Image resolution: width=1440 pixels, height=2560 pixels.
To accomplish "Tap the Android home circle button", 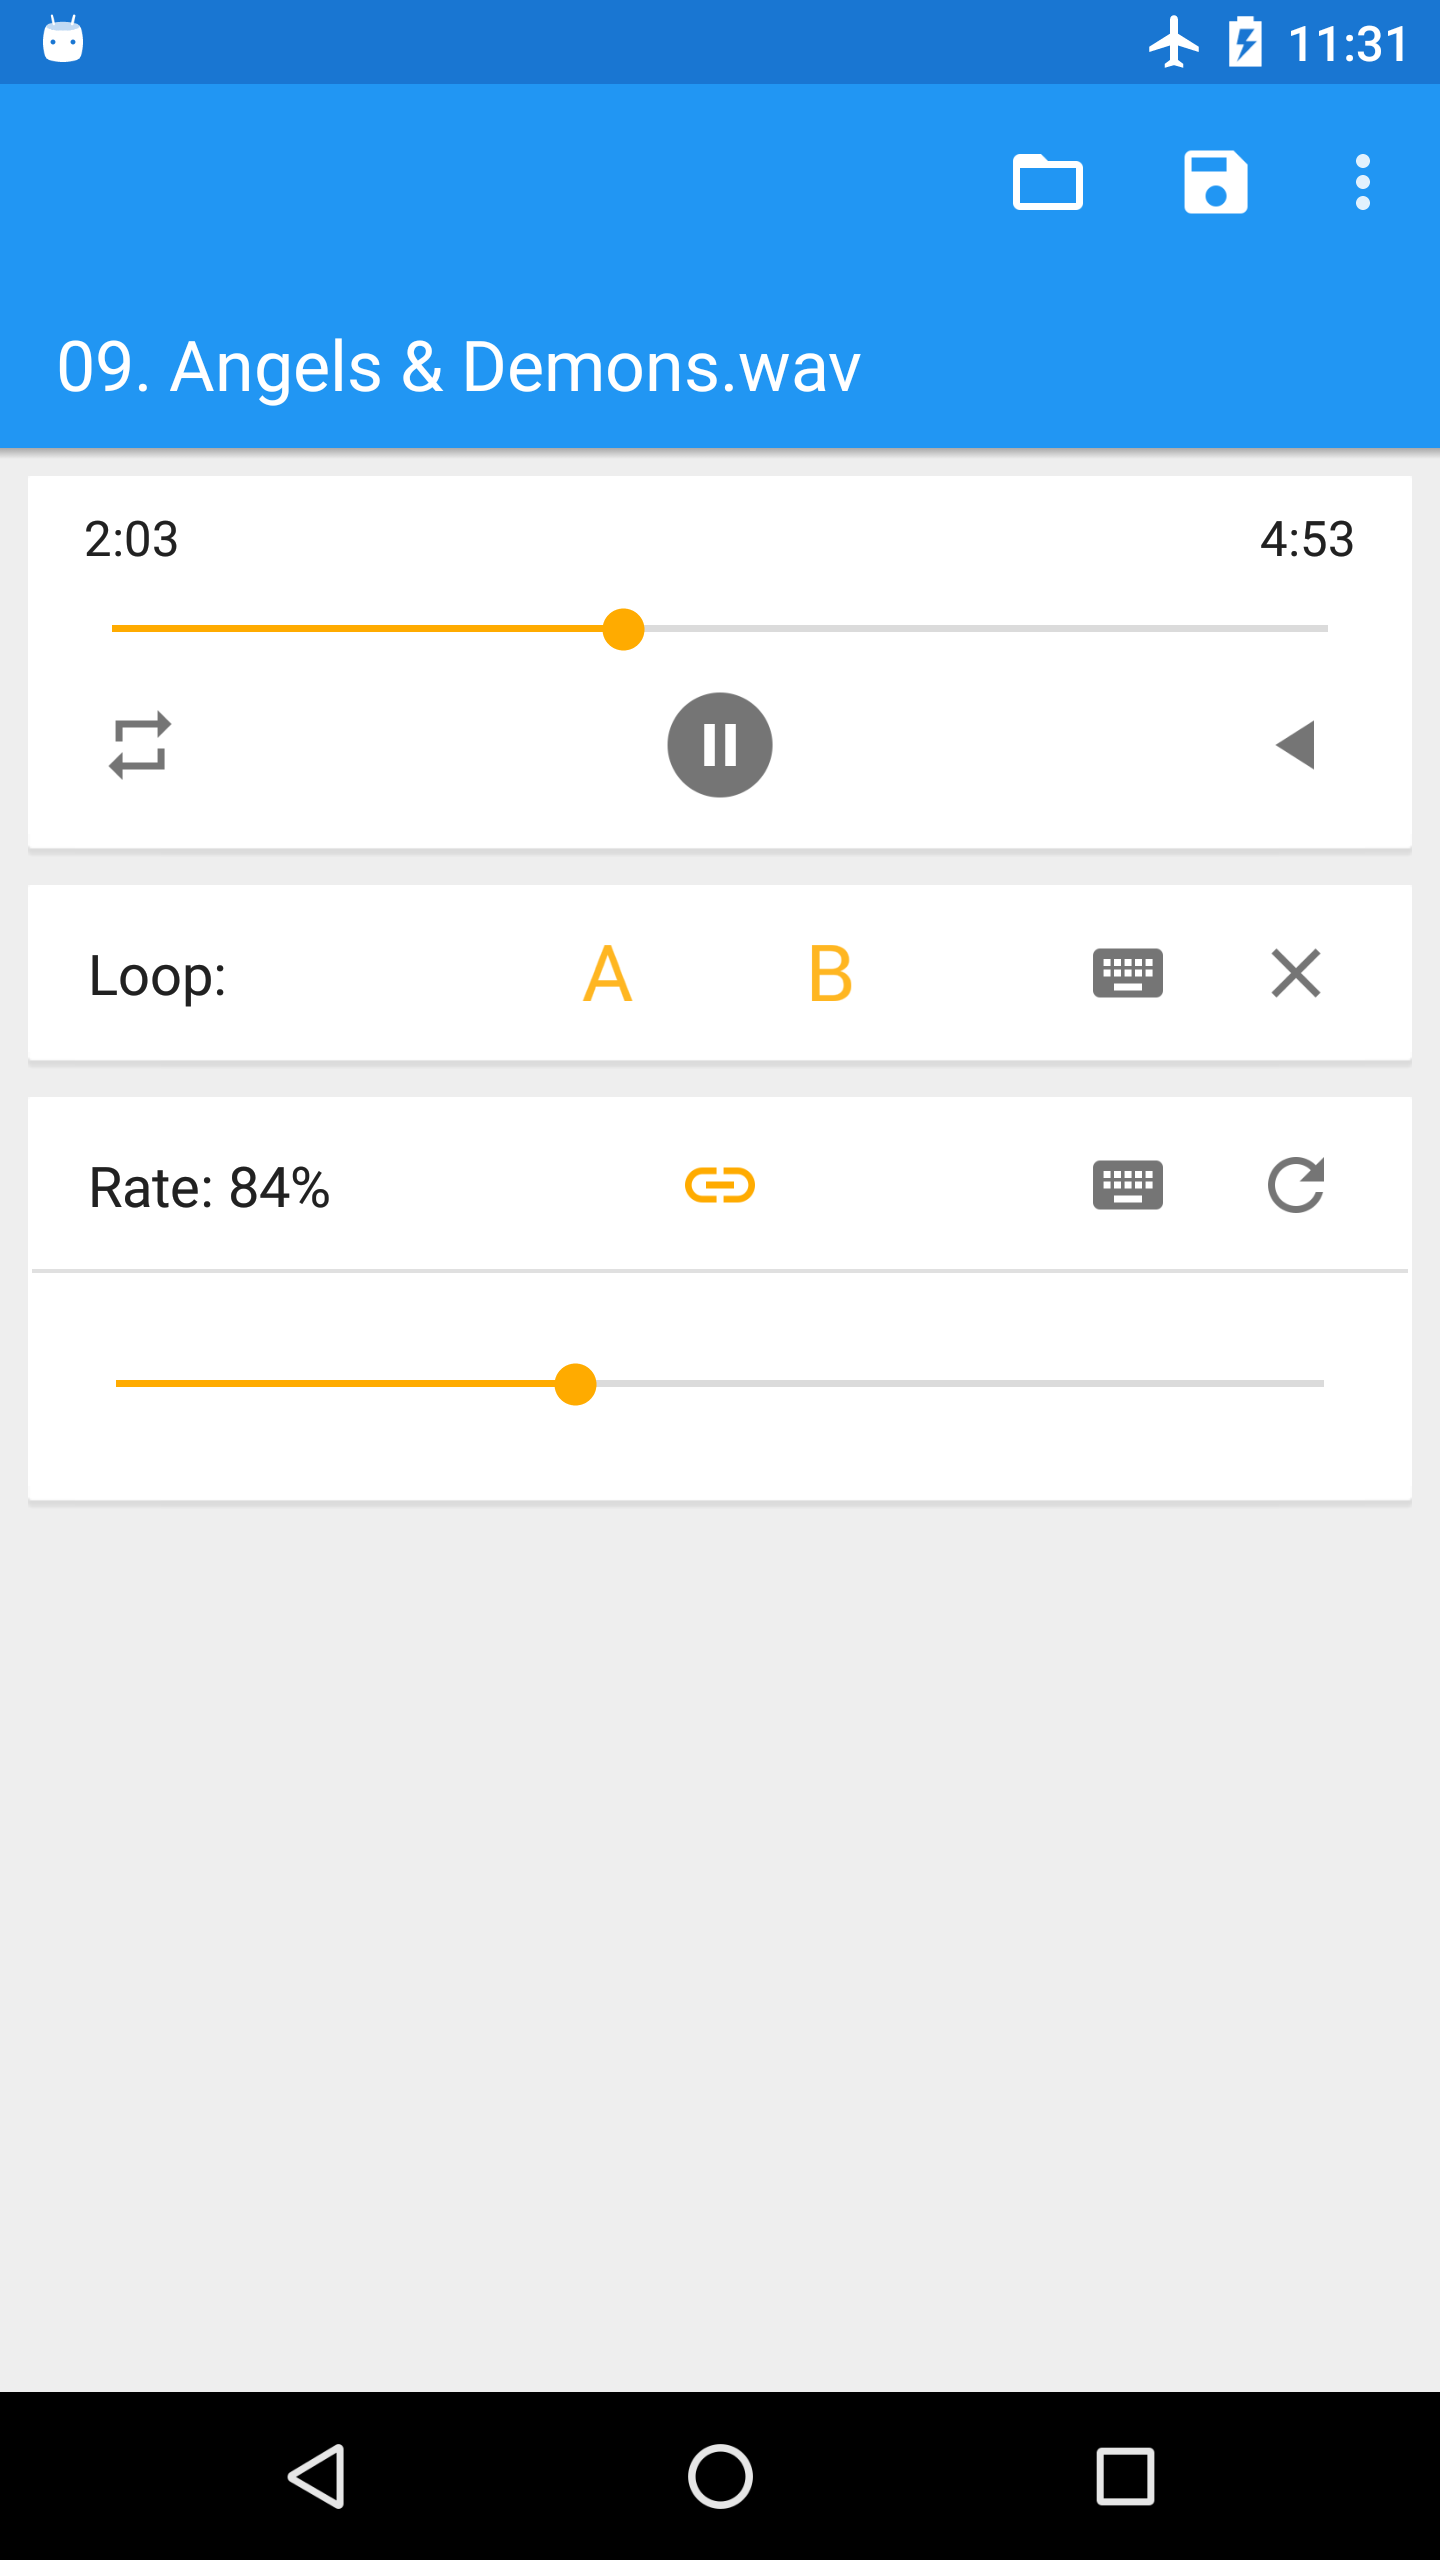I will [720, 2476].
